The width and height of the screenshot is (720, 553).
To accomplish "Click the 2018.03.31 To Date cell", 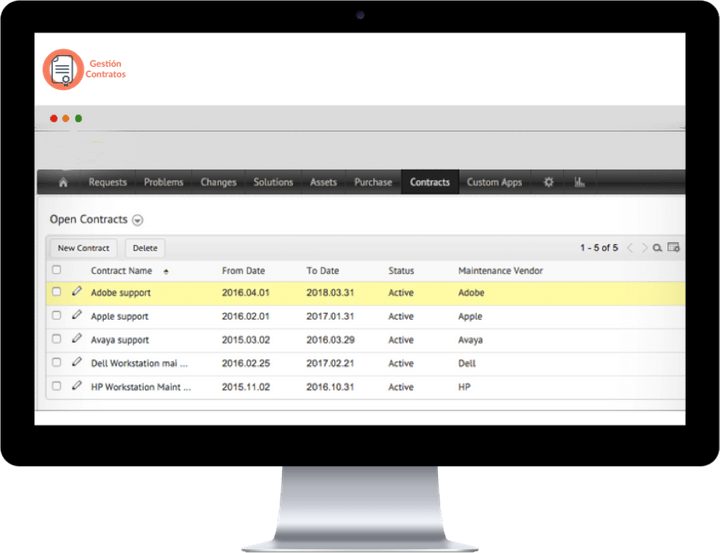I will click(330, 293).
